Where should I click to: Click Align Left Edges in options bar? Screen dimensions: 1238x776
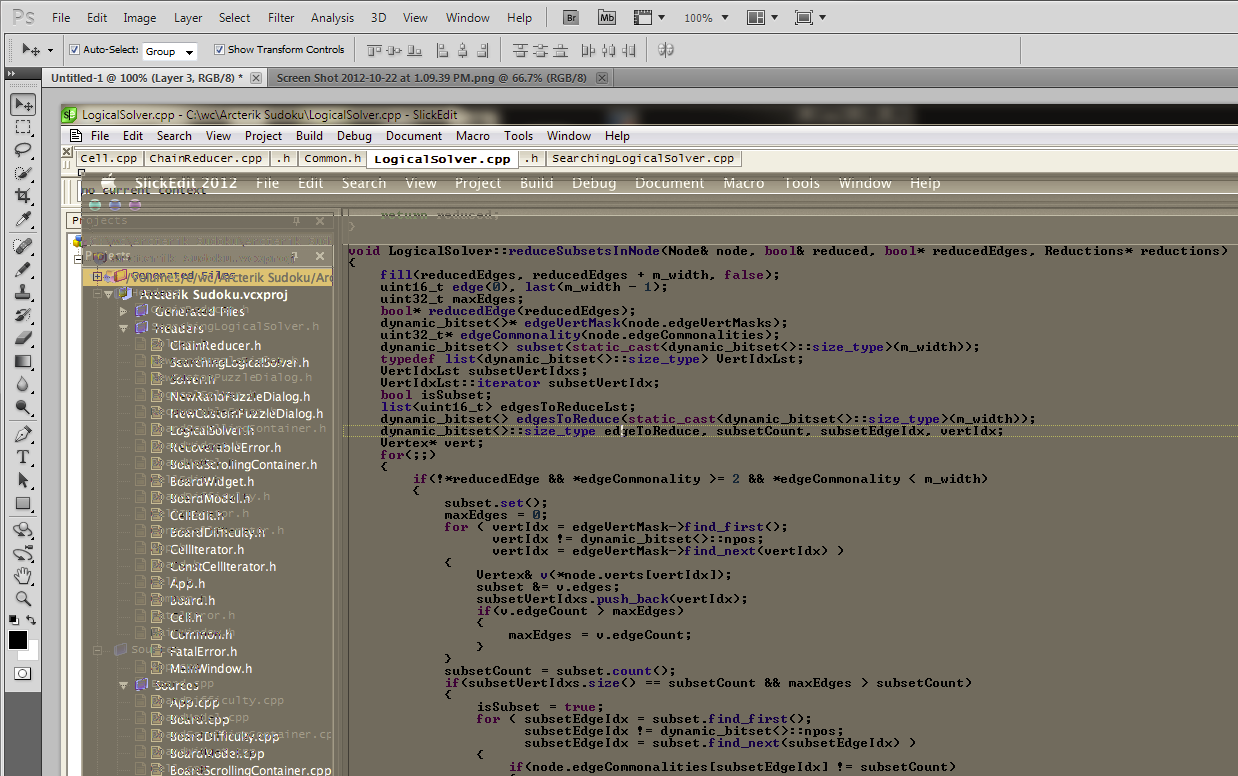[x=441, y=50]
